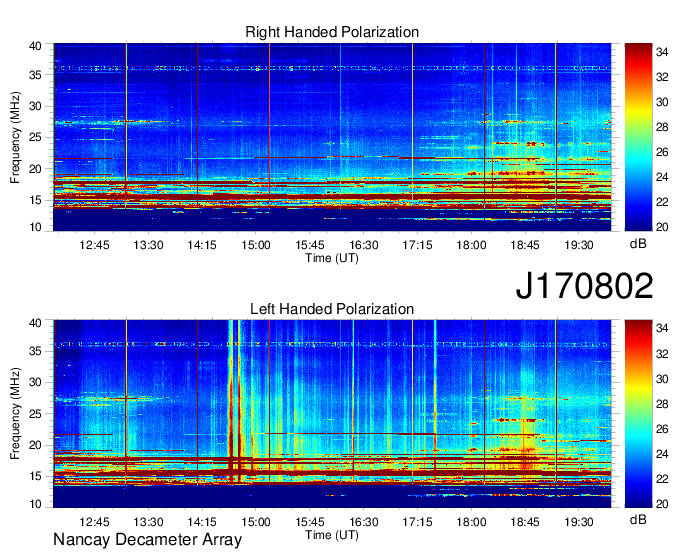This screenshot has height=552, width=680.
Task: Click 15:45 tick on Left Handed time axis
Action: [310, 522]
